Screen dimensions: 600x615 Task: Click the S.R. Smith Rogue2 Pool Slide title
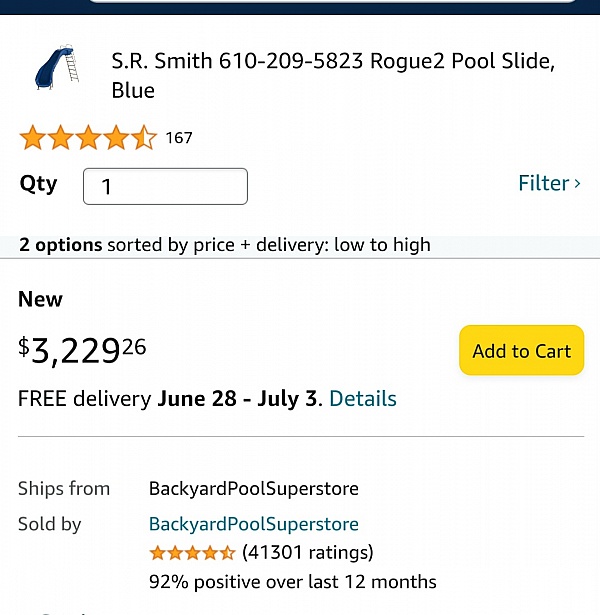click(332, 75)
